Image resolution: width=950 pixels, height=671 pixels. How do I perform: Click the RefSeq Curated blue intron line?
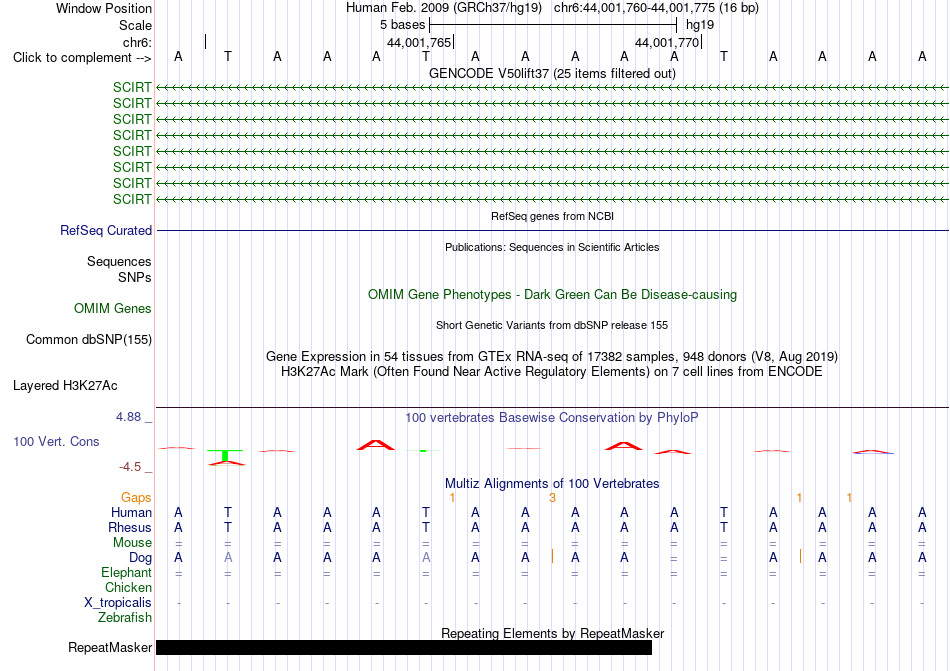tap(552, 231)
